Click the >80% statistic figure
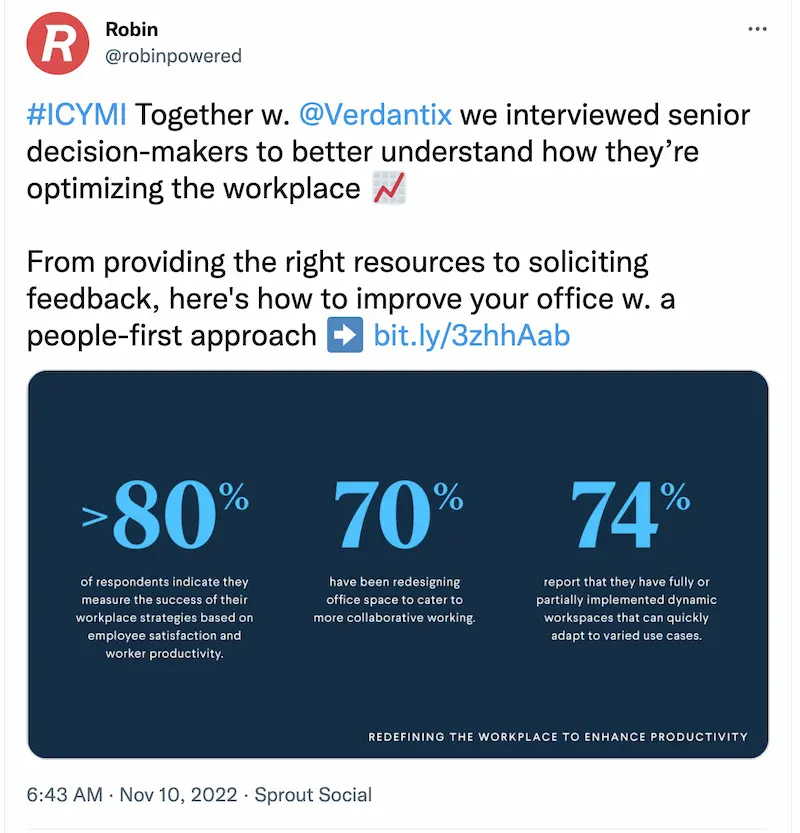Viewport: 800px width, 833px height. (165, 514)
